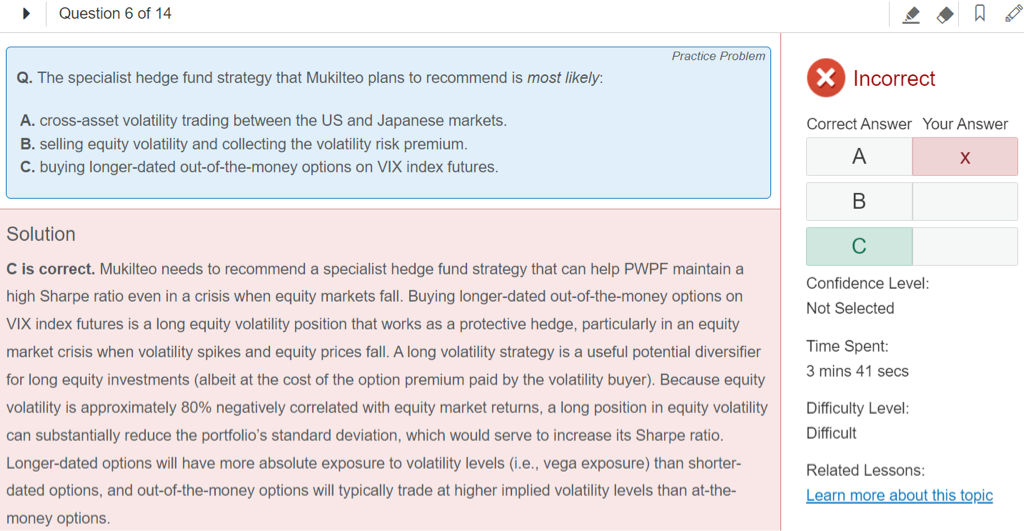Select answer box B under Correct Answer
This screenshot has width=1024, height=531.
pyautogui.click(x=859, y=201)
